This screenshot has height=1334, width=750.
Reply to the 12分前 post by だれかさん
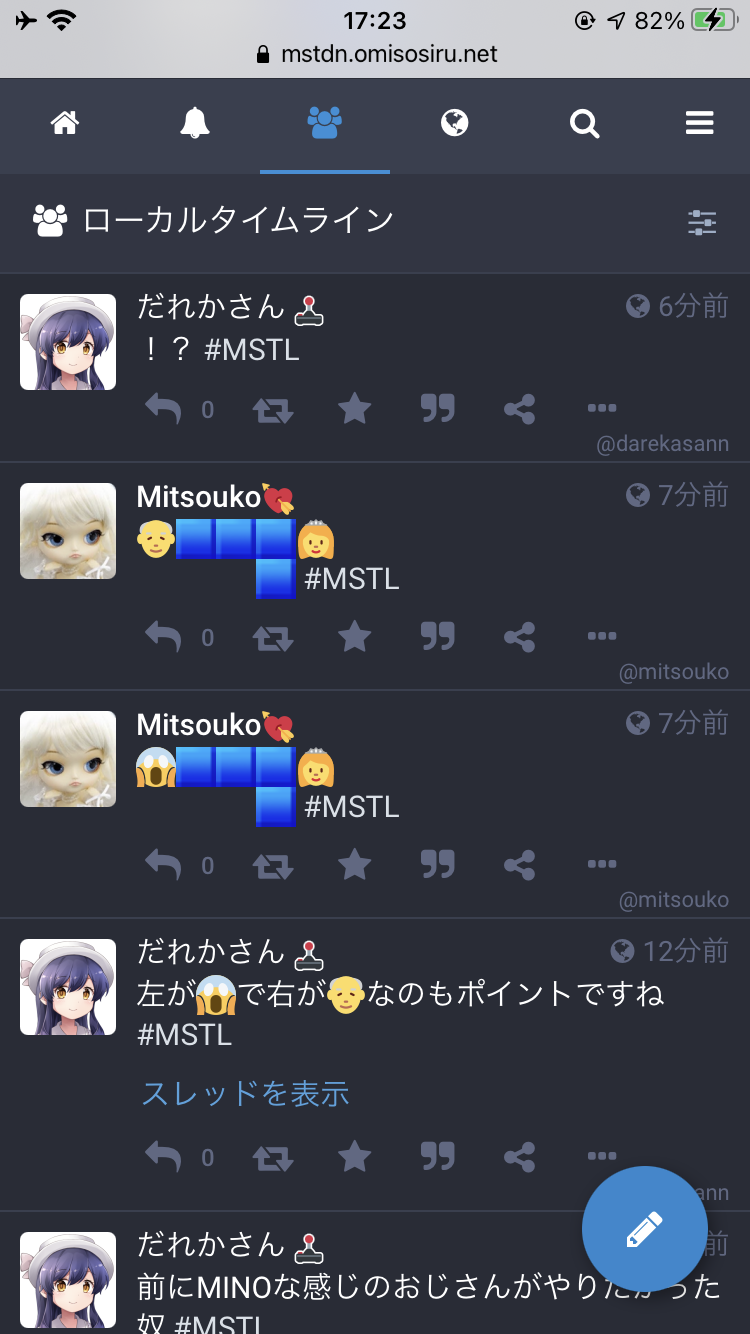coord(163,1157)
